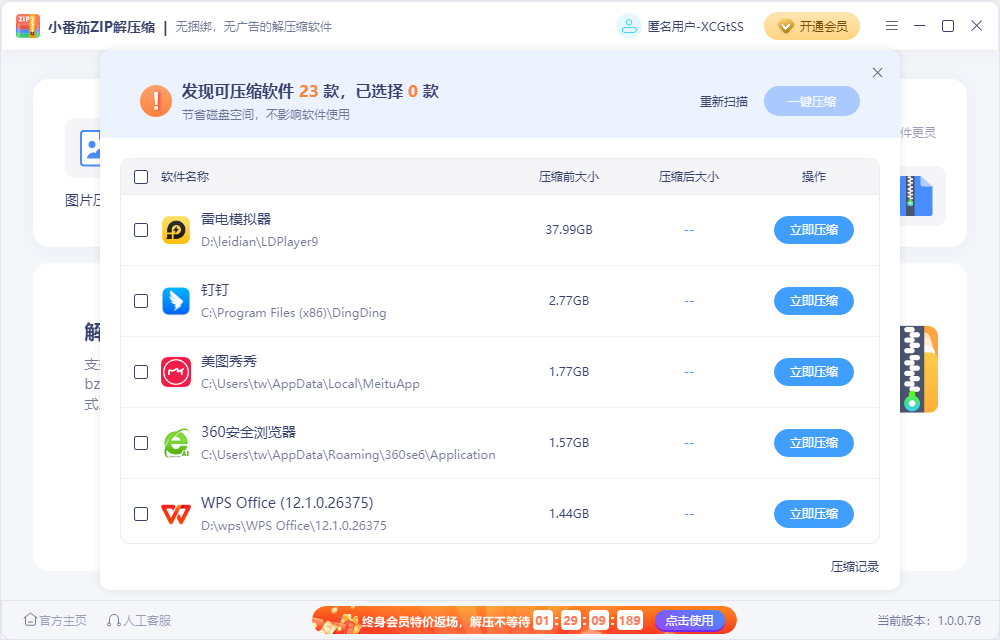Click the 雷电模拟器 software name

point(236,219)
